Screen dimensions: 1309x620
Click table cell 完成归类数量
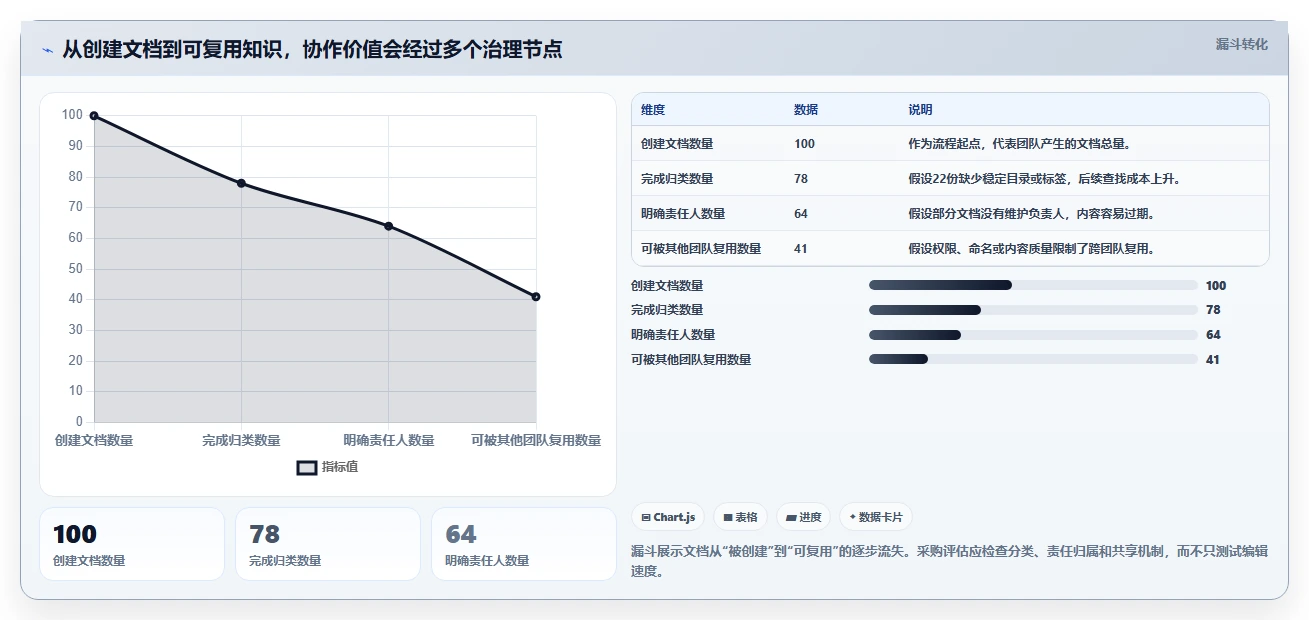click(x=677, y=179)
